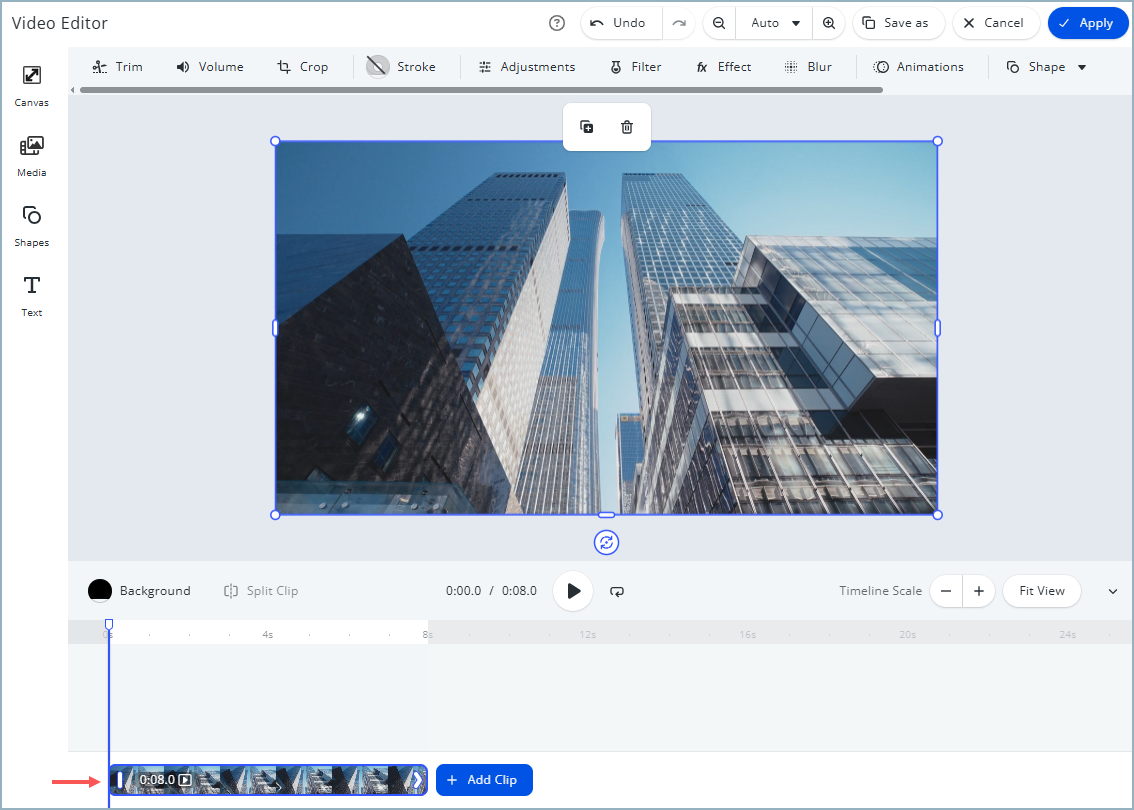Collapse the timeline panel with chevron

tap(1113, 591)
